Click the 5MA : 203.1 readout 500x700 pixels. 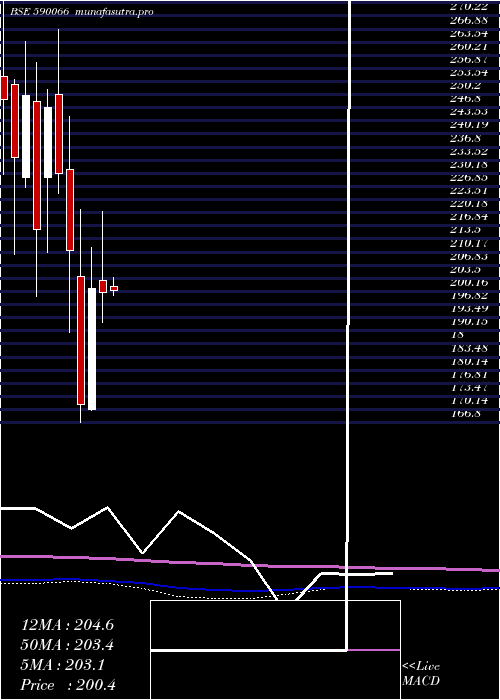(x=62, y=665)
